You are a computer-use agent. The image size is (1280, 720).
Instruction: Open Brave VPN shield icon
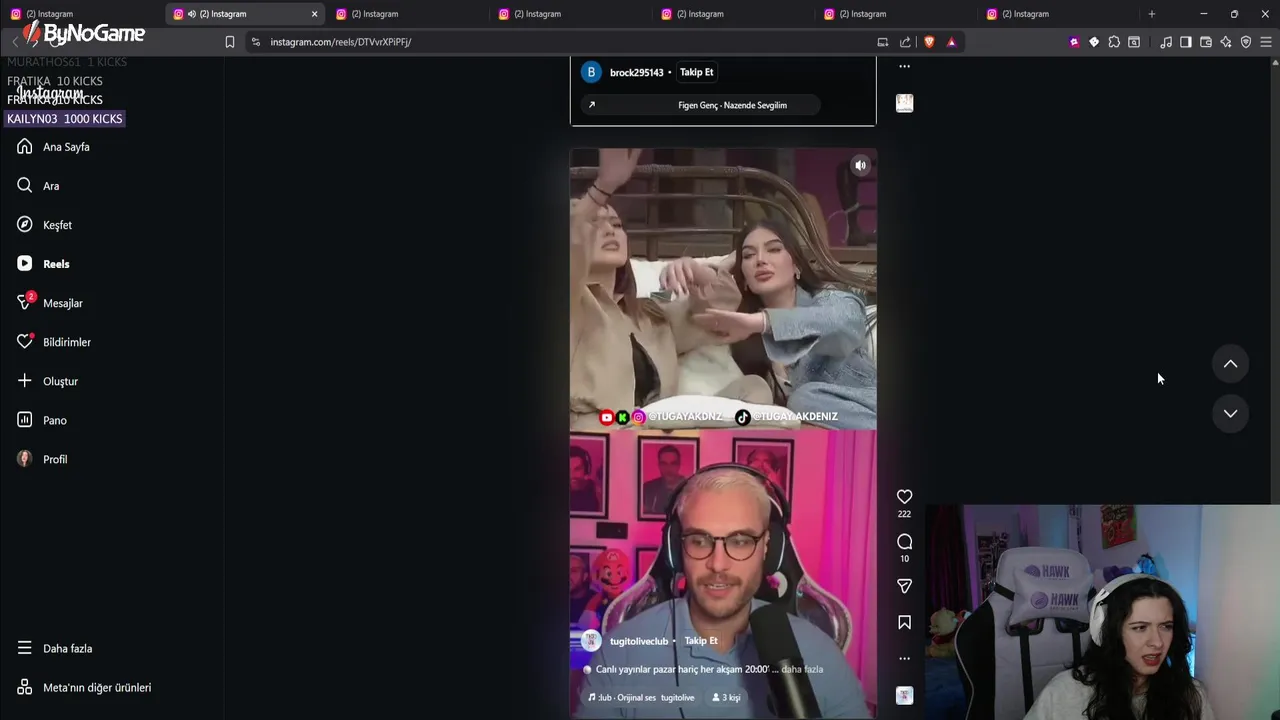(1246, 42)
